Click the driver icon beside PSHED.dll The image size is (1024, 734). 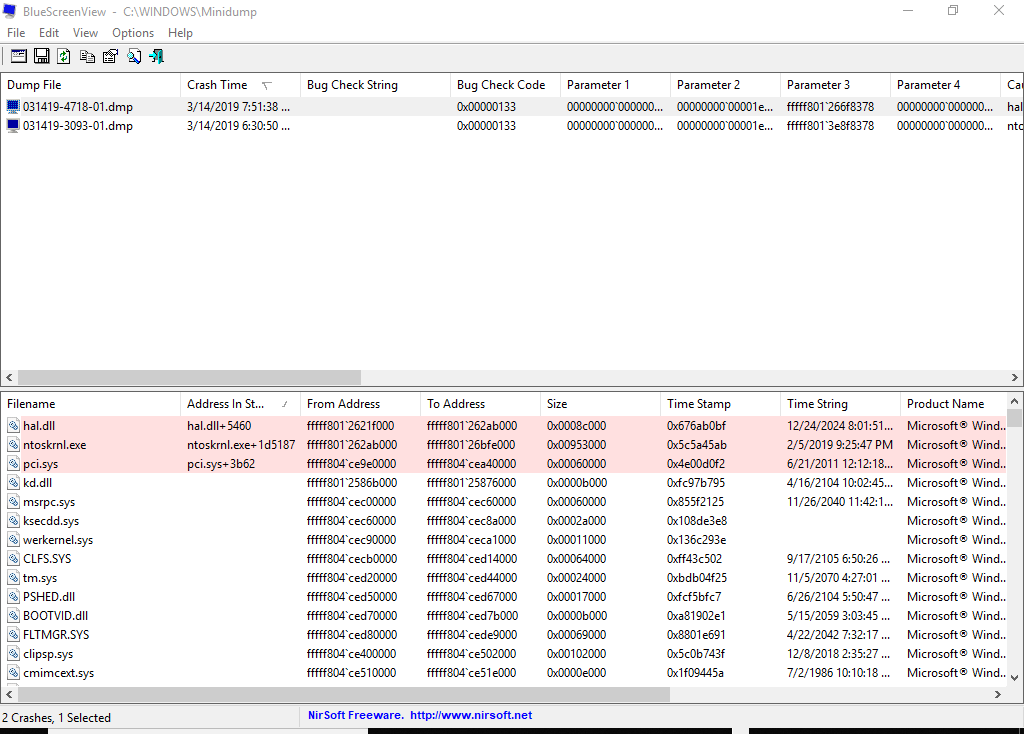click(13, 596)
